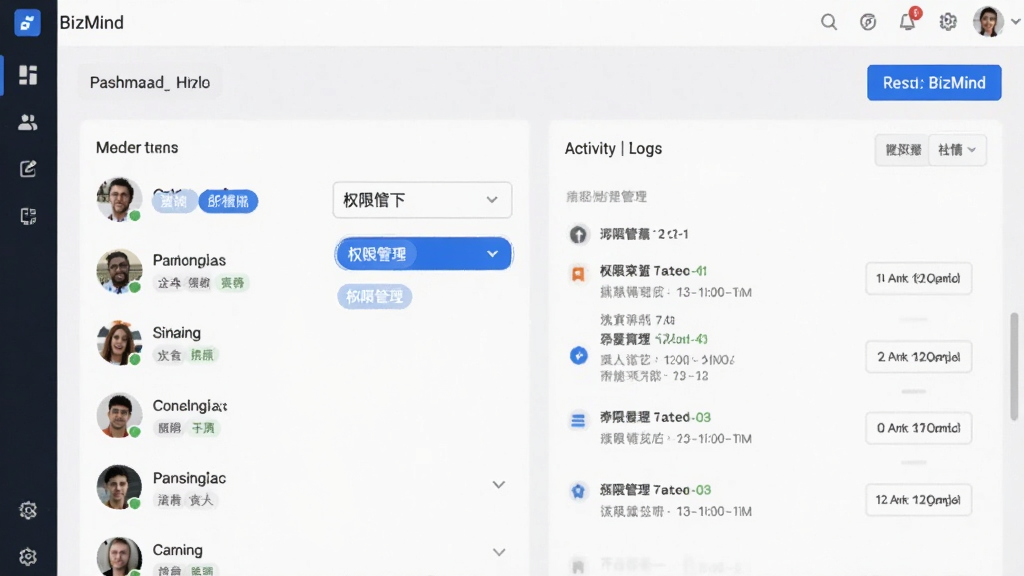
Task: Click the Resti: BizMind button
Action: coord(934,83)
